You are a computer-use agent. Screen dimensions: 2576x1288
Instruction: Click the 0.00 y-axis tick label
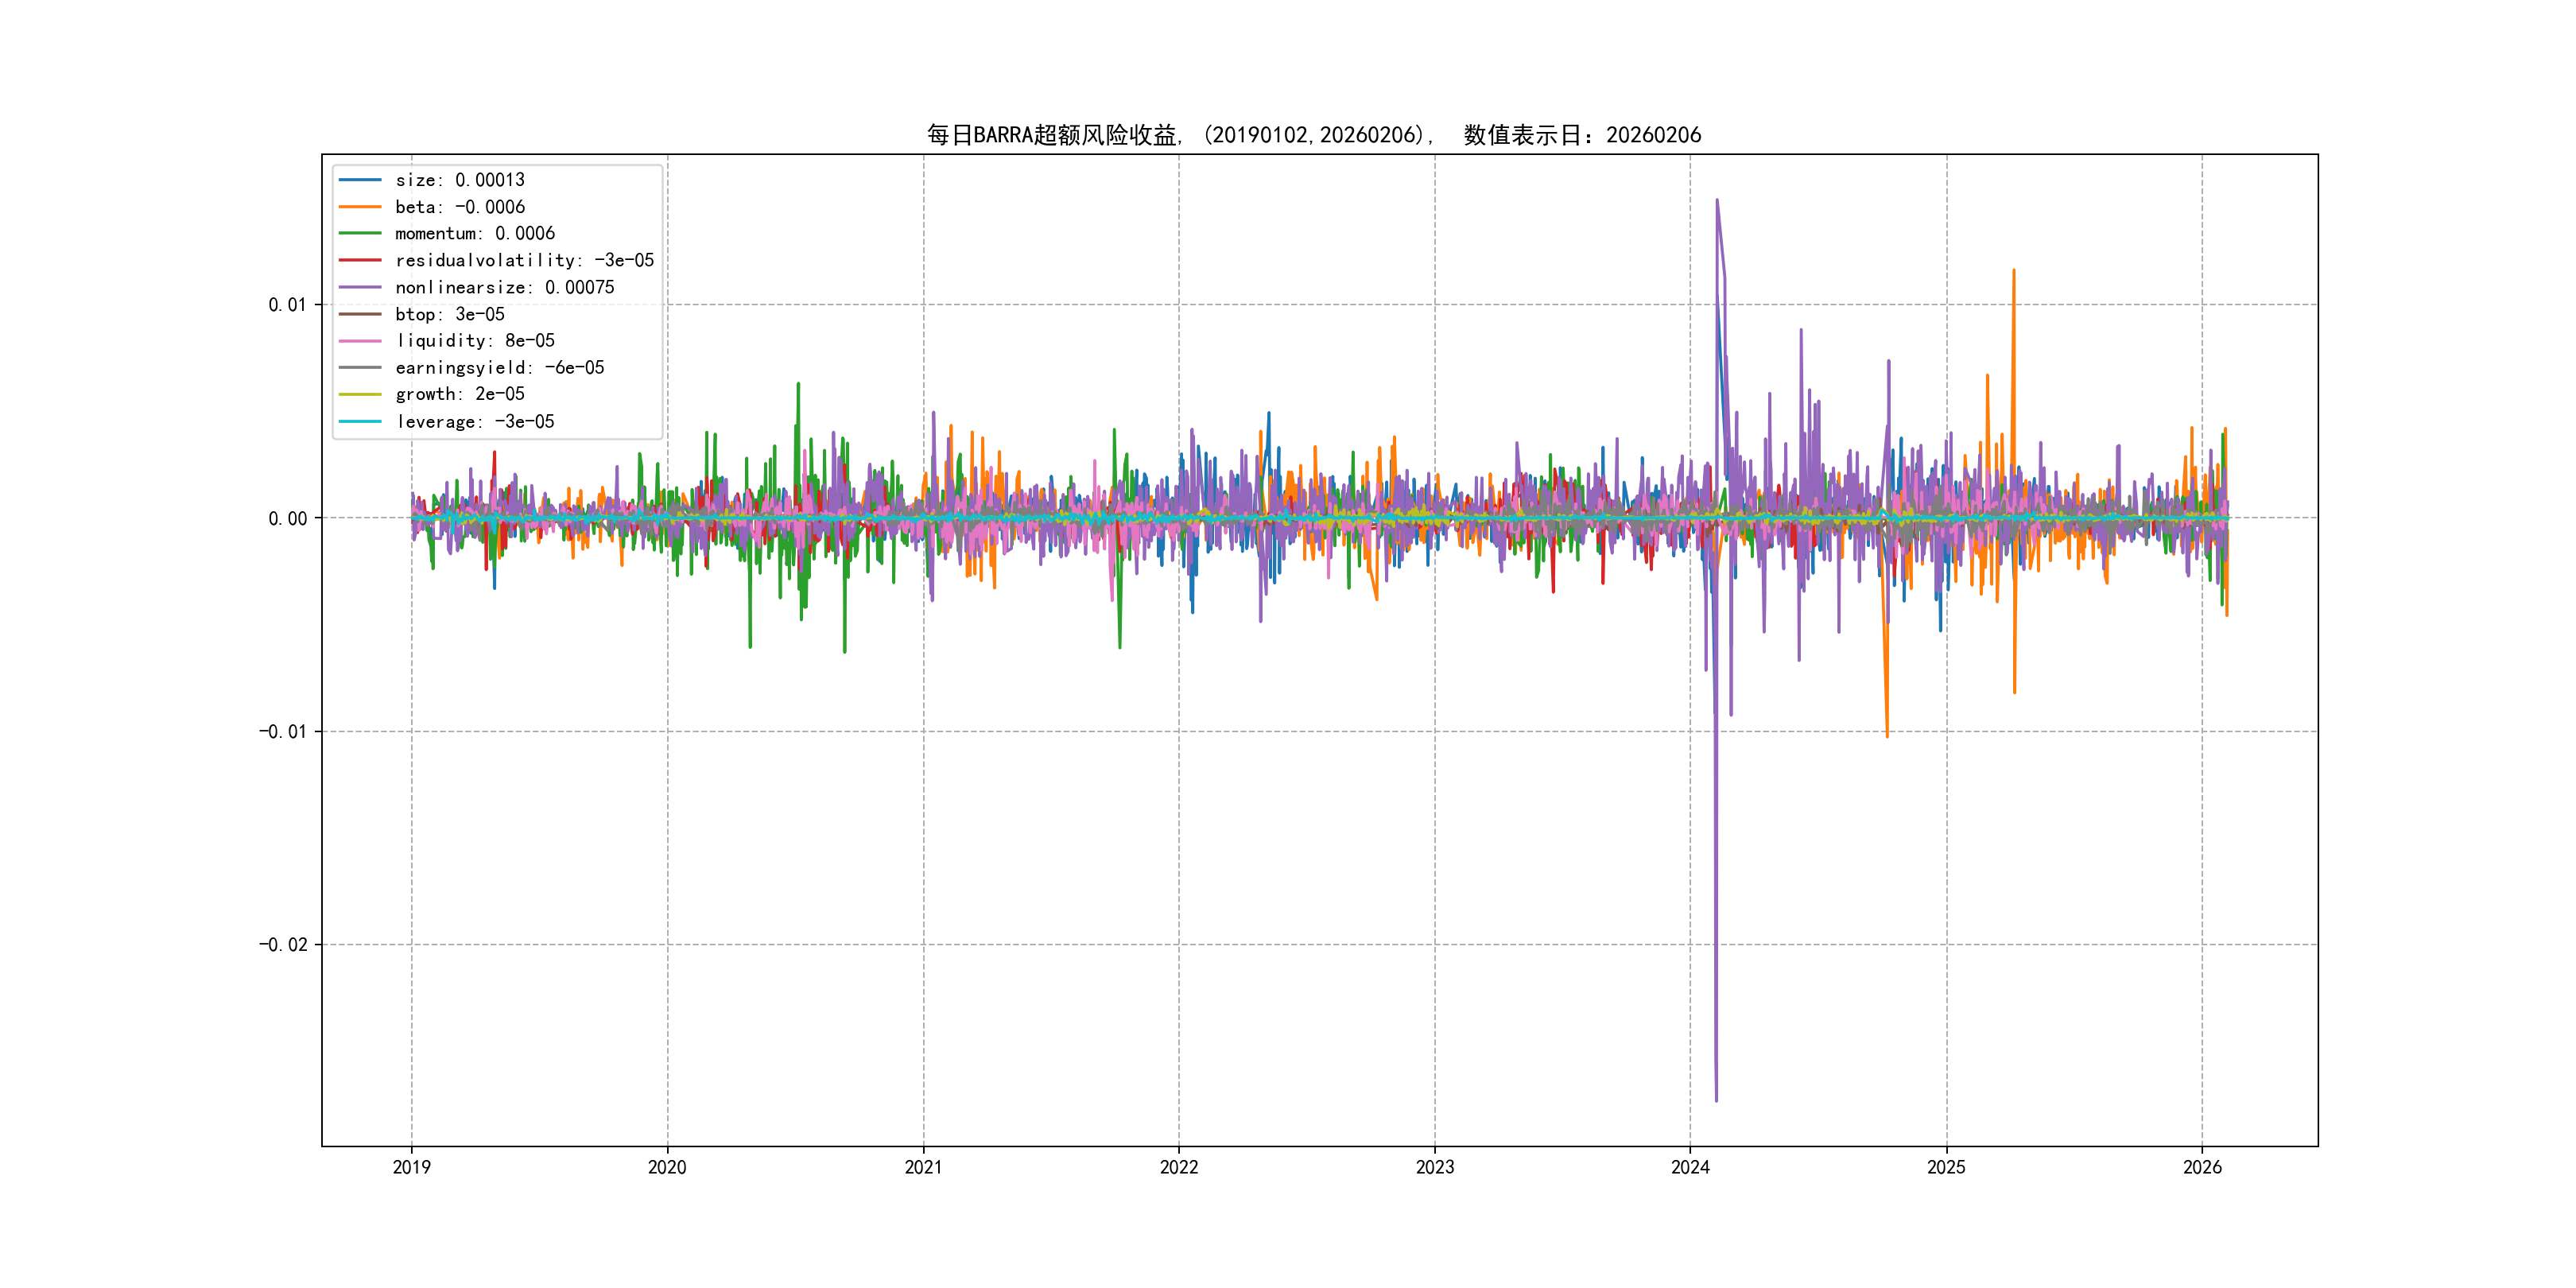[287, 518]
